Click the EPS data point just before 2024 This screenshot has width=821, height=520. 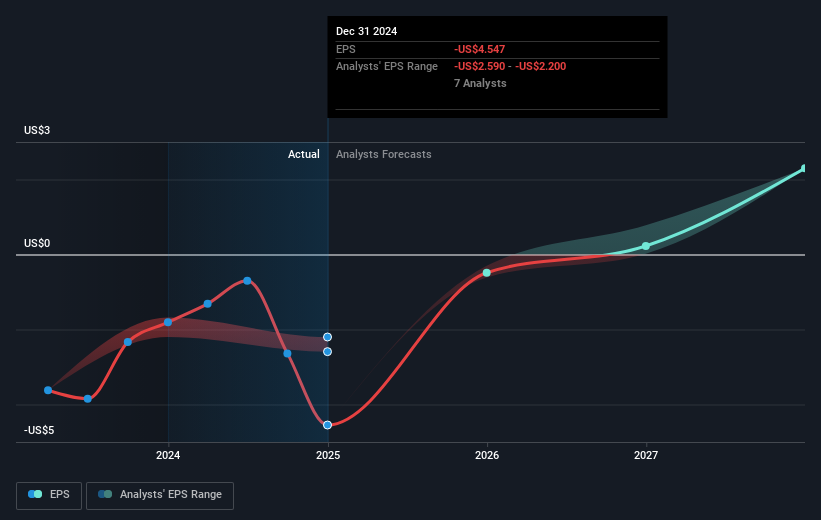click(x=128, y=342)
